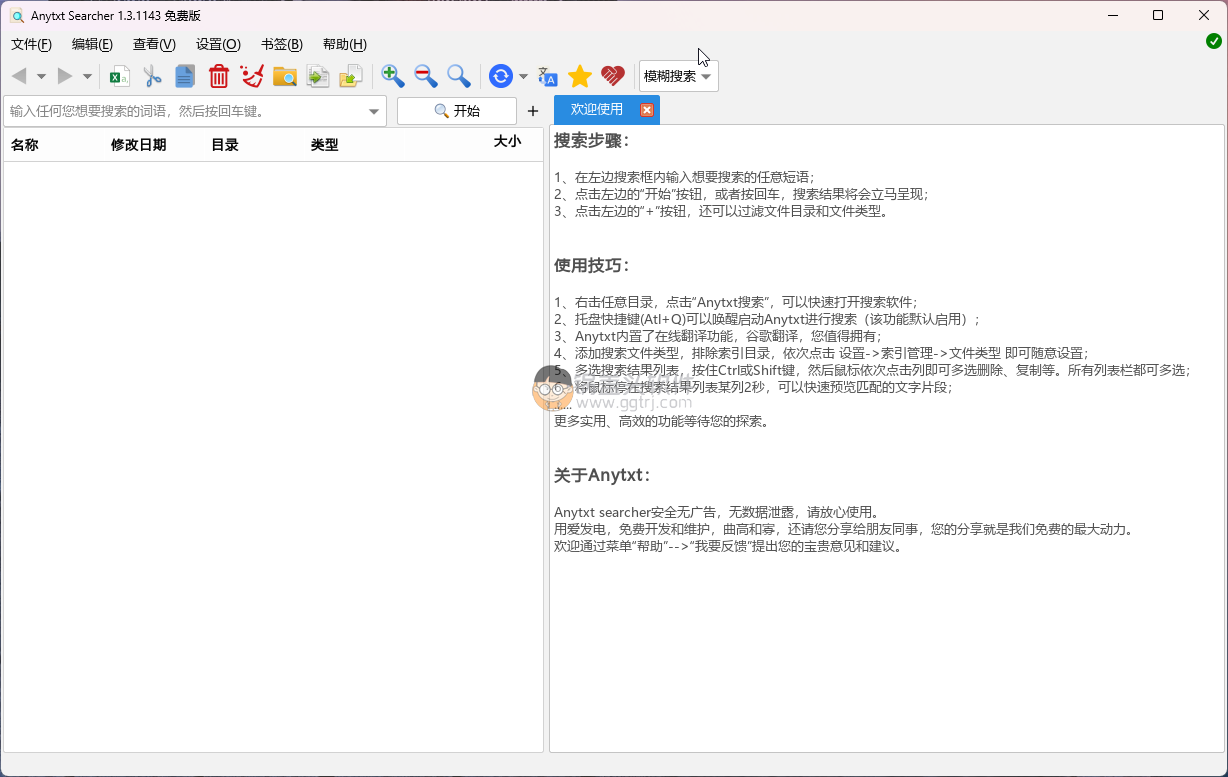Click the yellow star bookmark icon
Screen dimensions: 1228x777
point(580,76)
